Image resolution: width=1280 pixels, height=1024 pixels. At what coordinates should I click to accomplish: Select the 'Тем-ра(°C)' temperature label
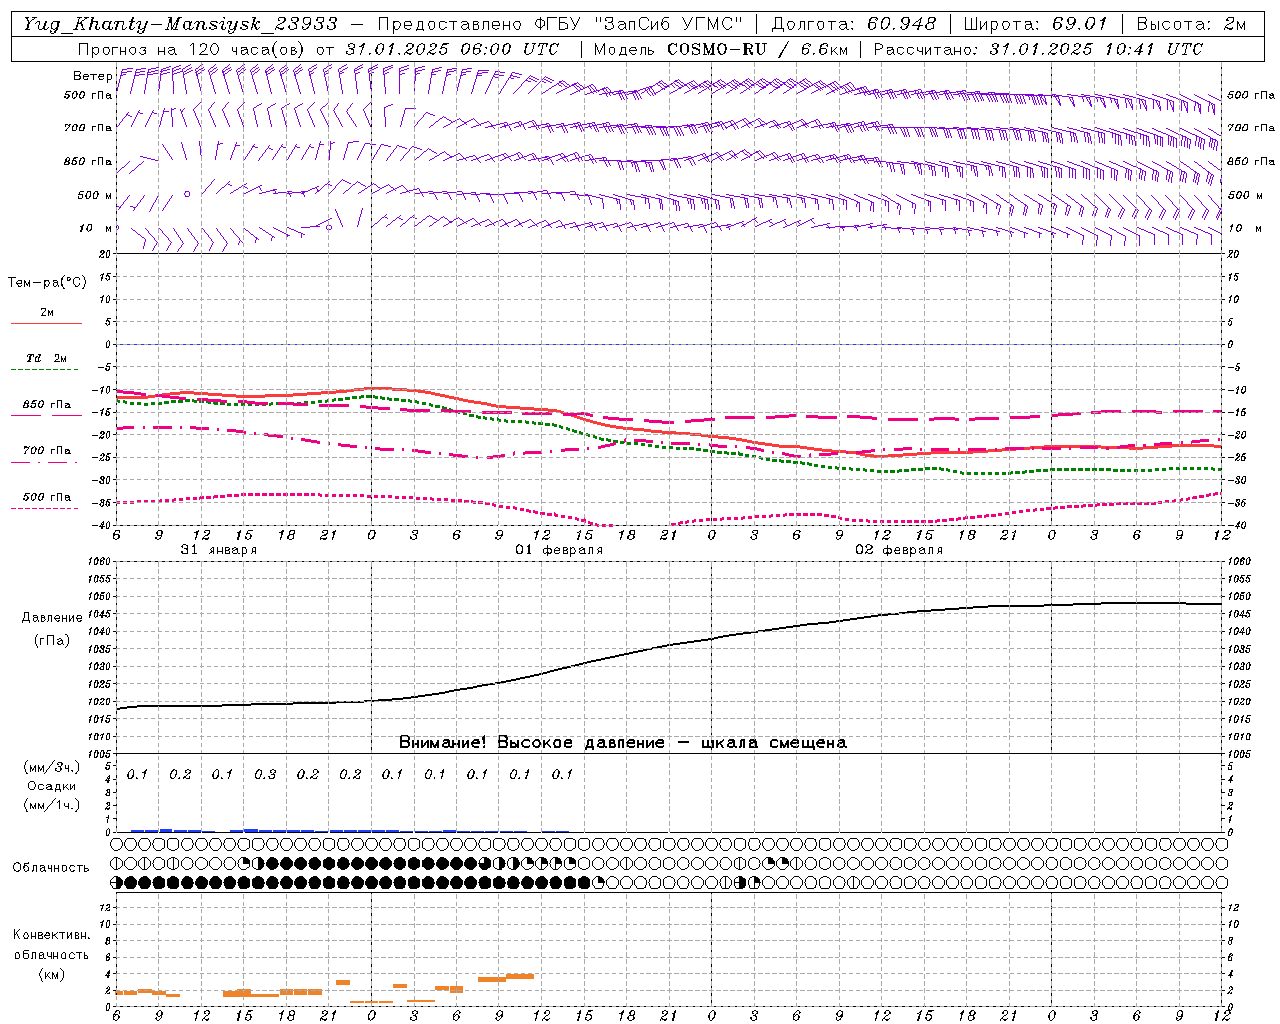pyautogui.click(x=47, y=283)
